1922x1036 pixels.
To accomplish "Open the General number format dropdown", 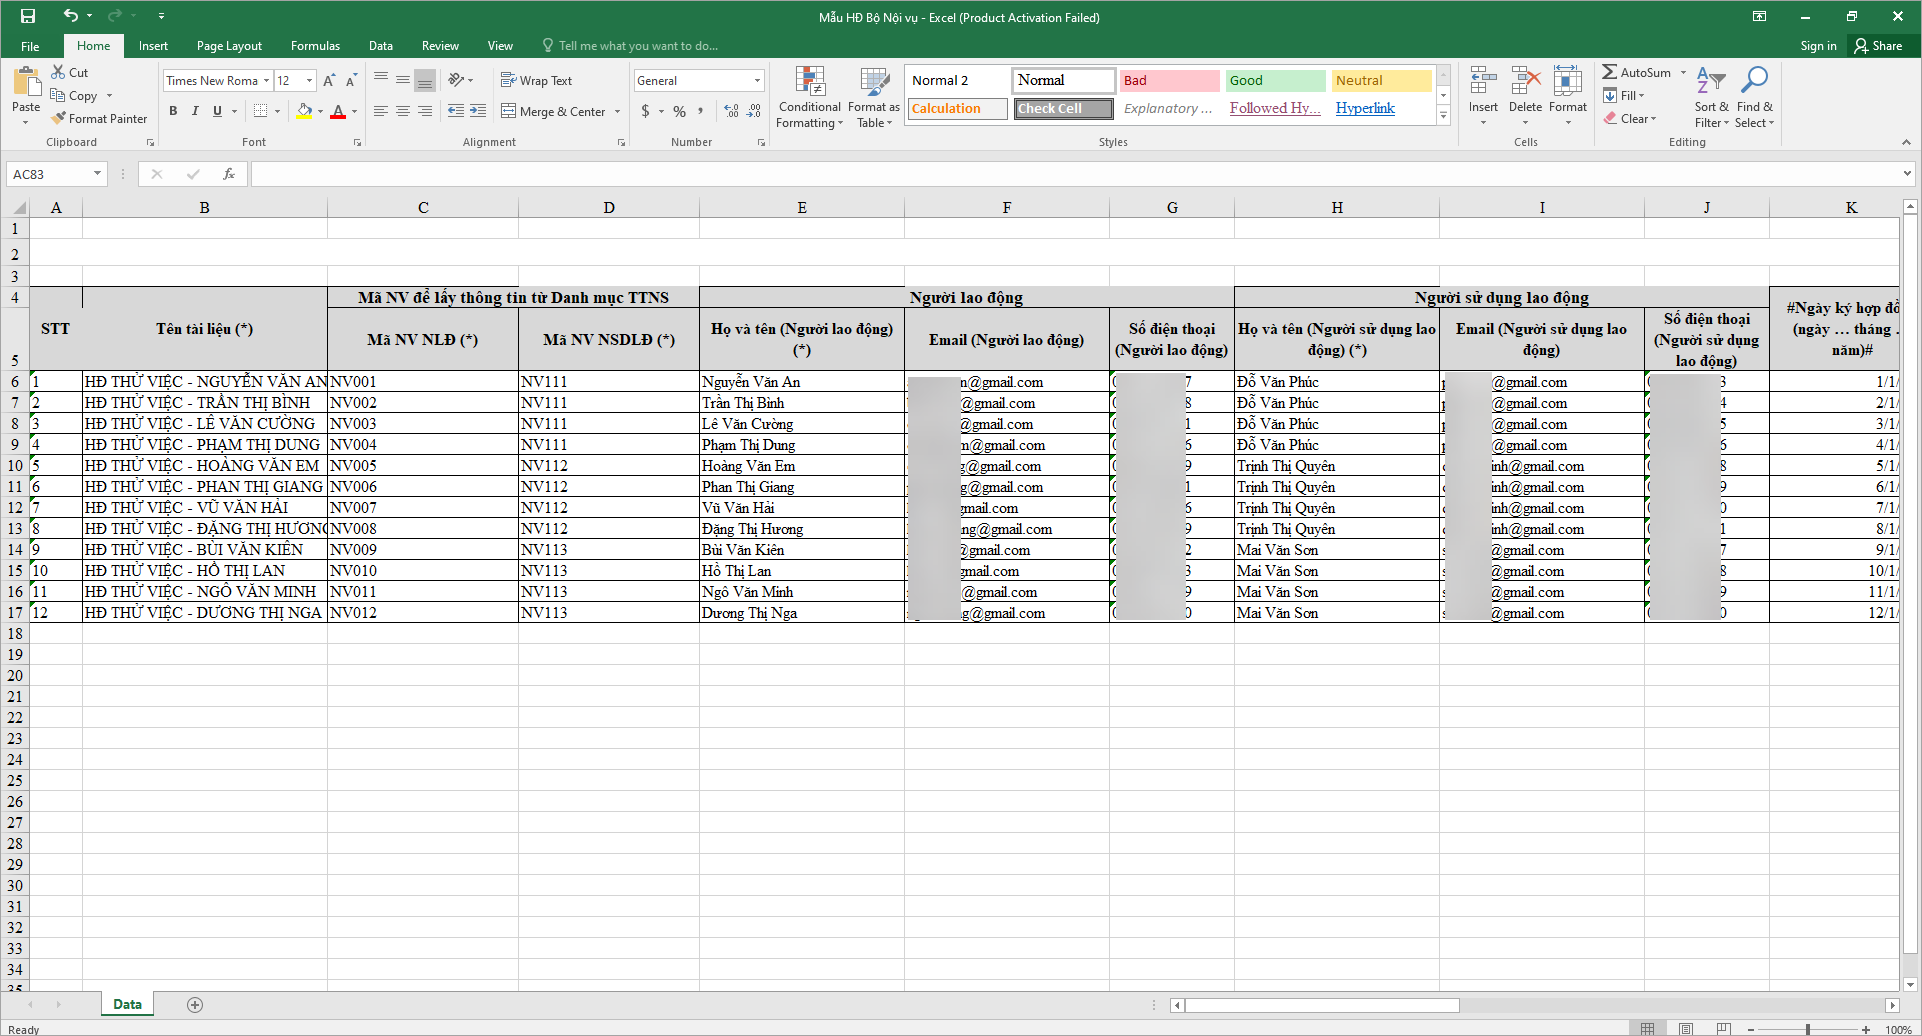I will 757,80.
